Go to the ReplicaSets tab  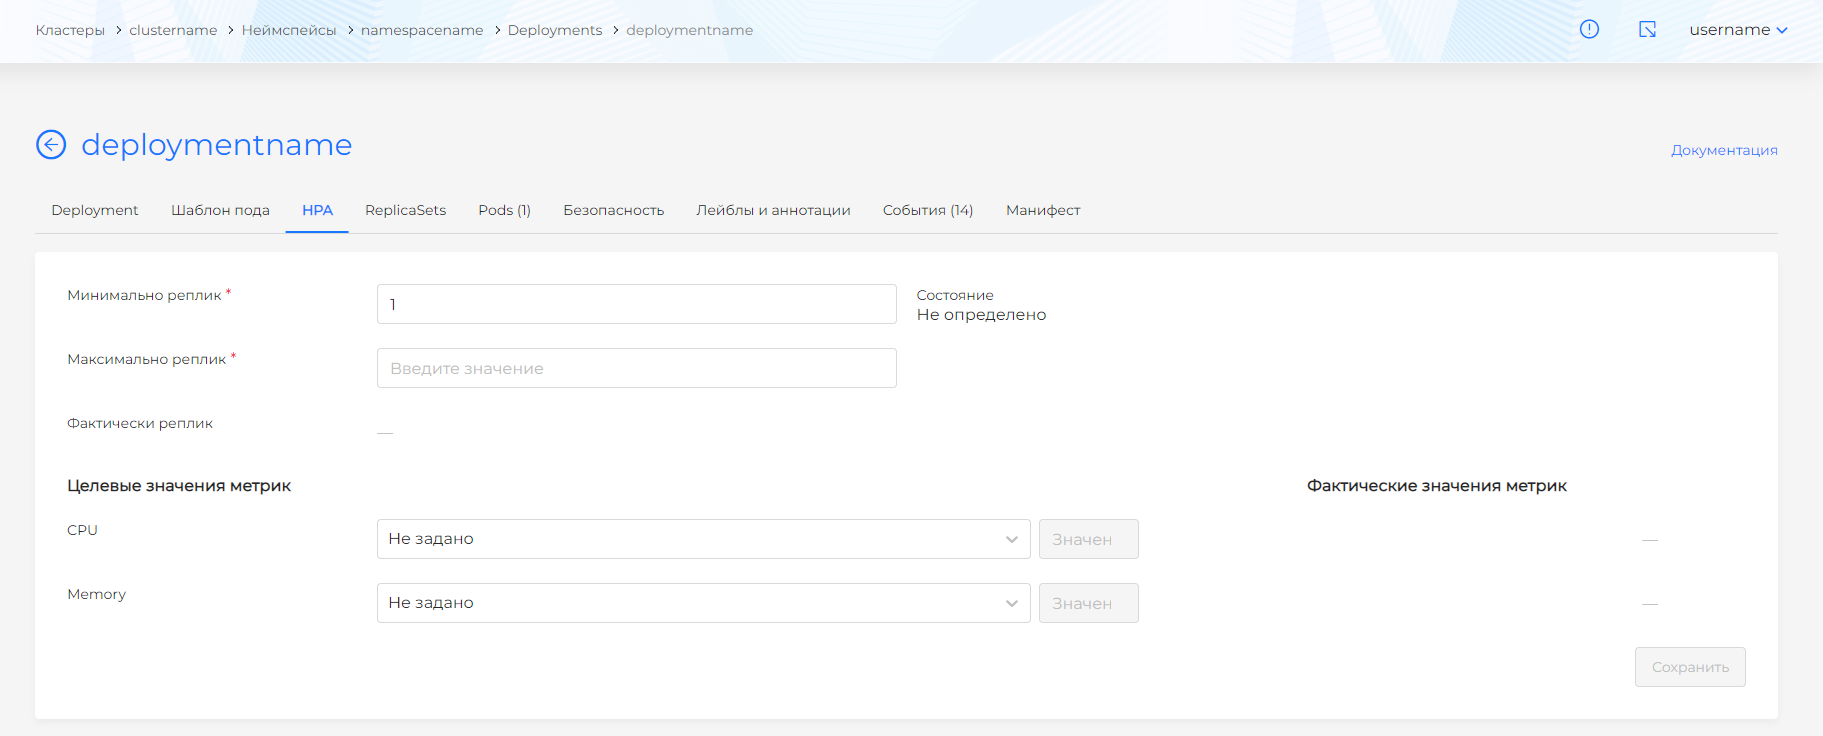[x=405, y=210]
